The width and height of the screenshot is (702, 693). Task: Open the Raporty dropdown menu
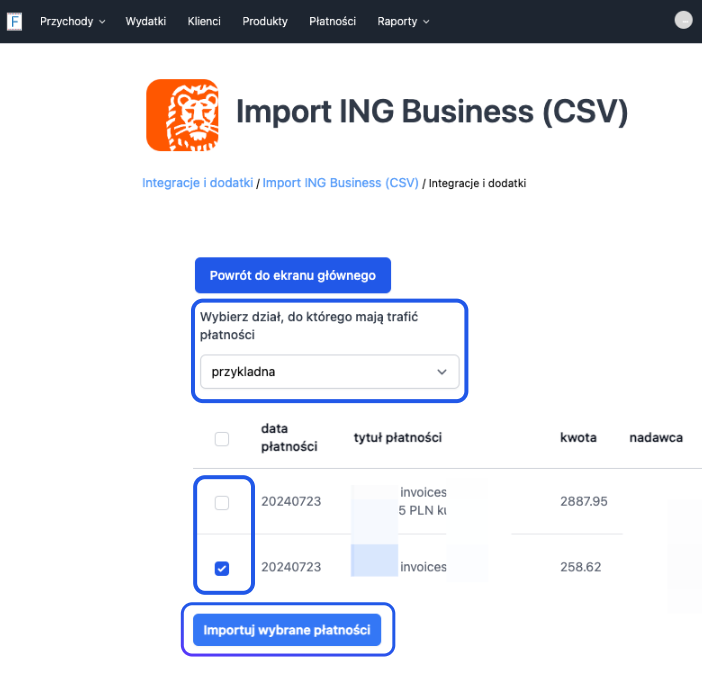pos(403,21)
